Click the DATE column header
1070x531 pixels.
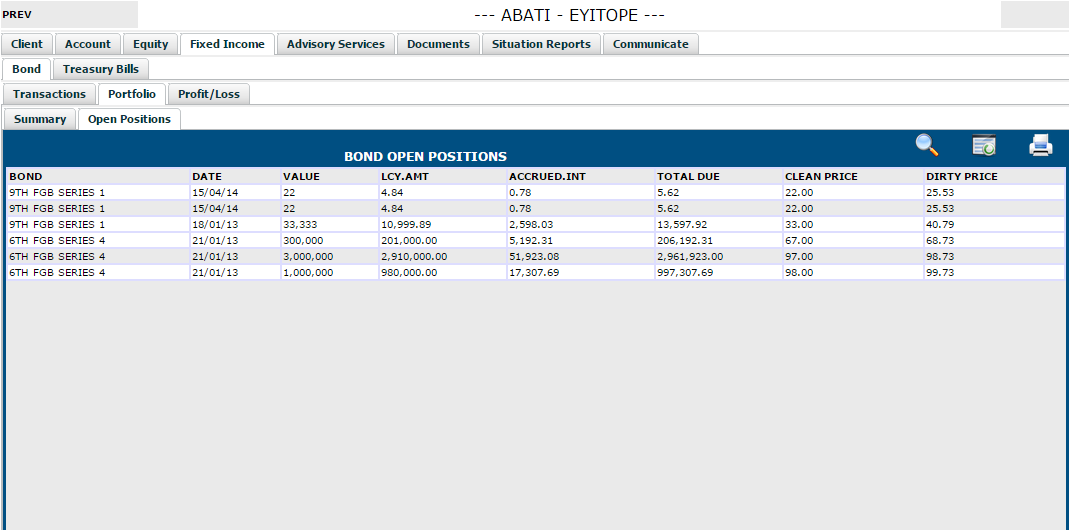click(235, 176)
